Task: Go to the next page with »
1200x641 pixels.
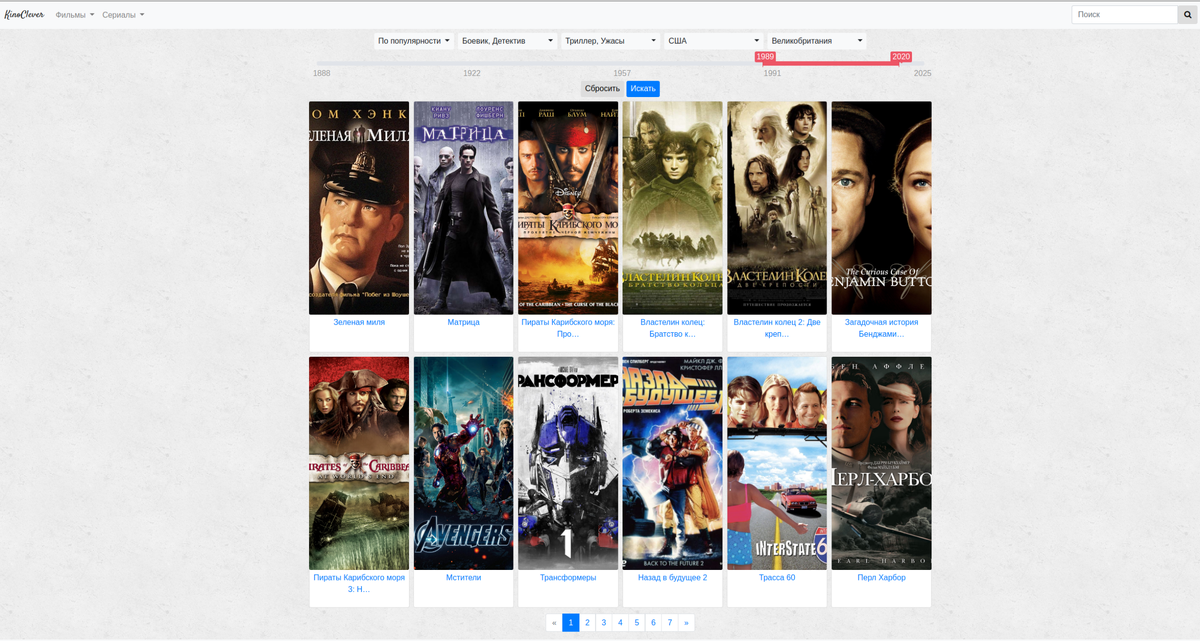Action: 686,622
